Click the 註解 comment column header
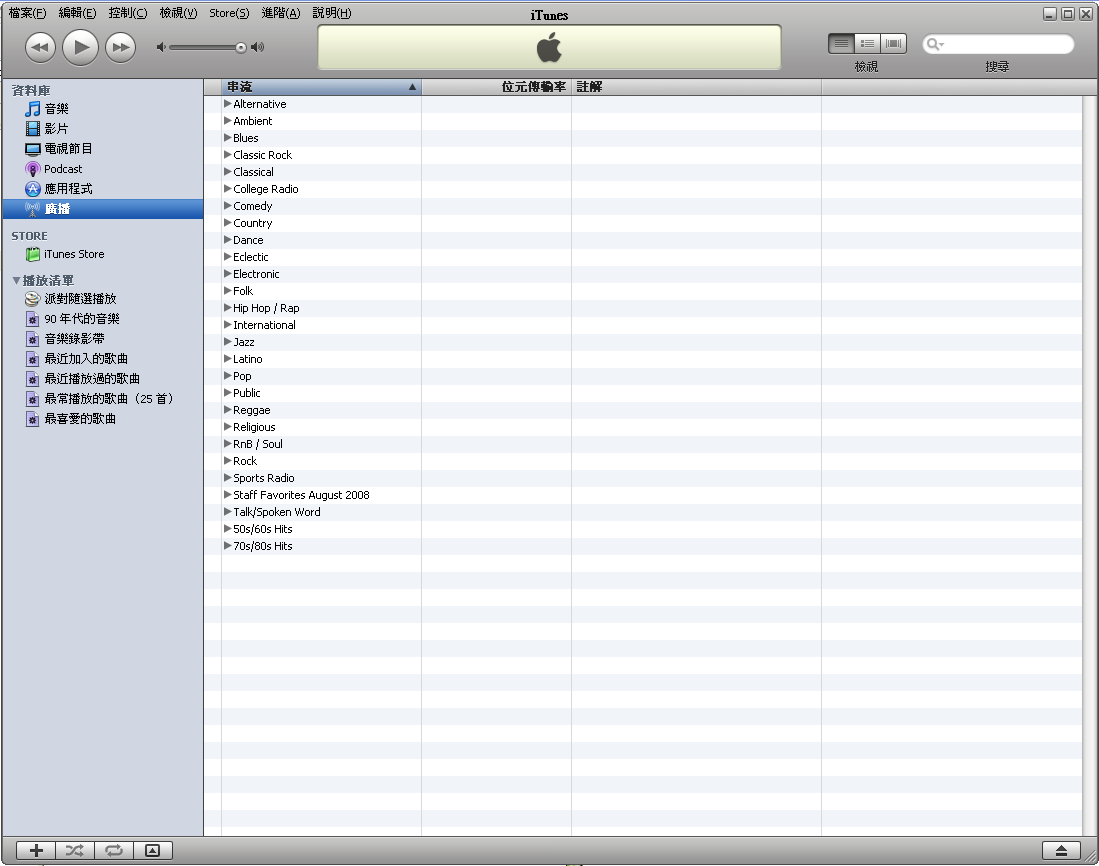Image resolution: width=1099 pixels, height=866 pixels. pos(696,87)
